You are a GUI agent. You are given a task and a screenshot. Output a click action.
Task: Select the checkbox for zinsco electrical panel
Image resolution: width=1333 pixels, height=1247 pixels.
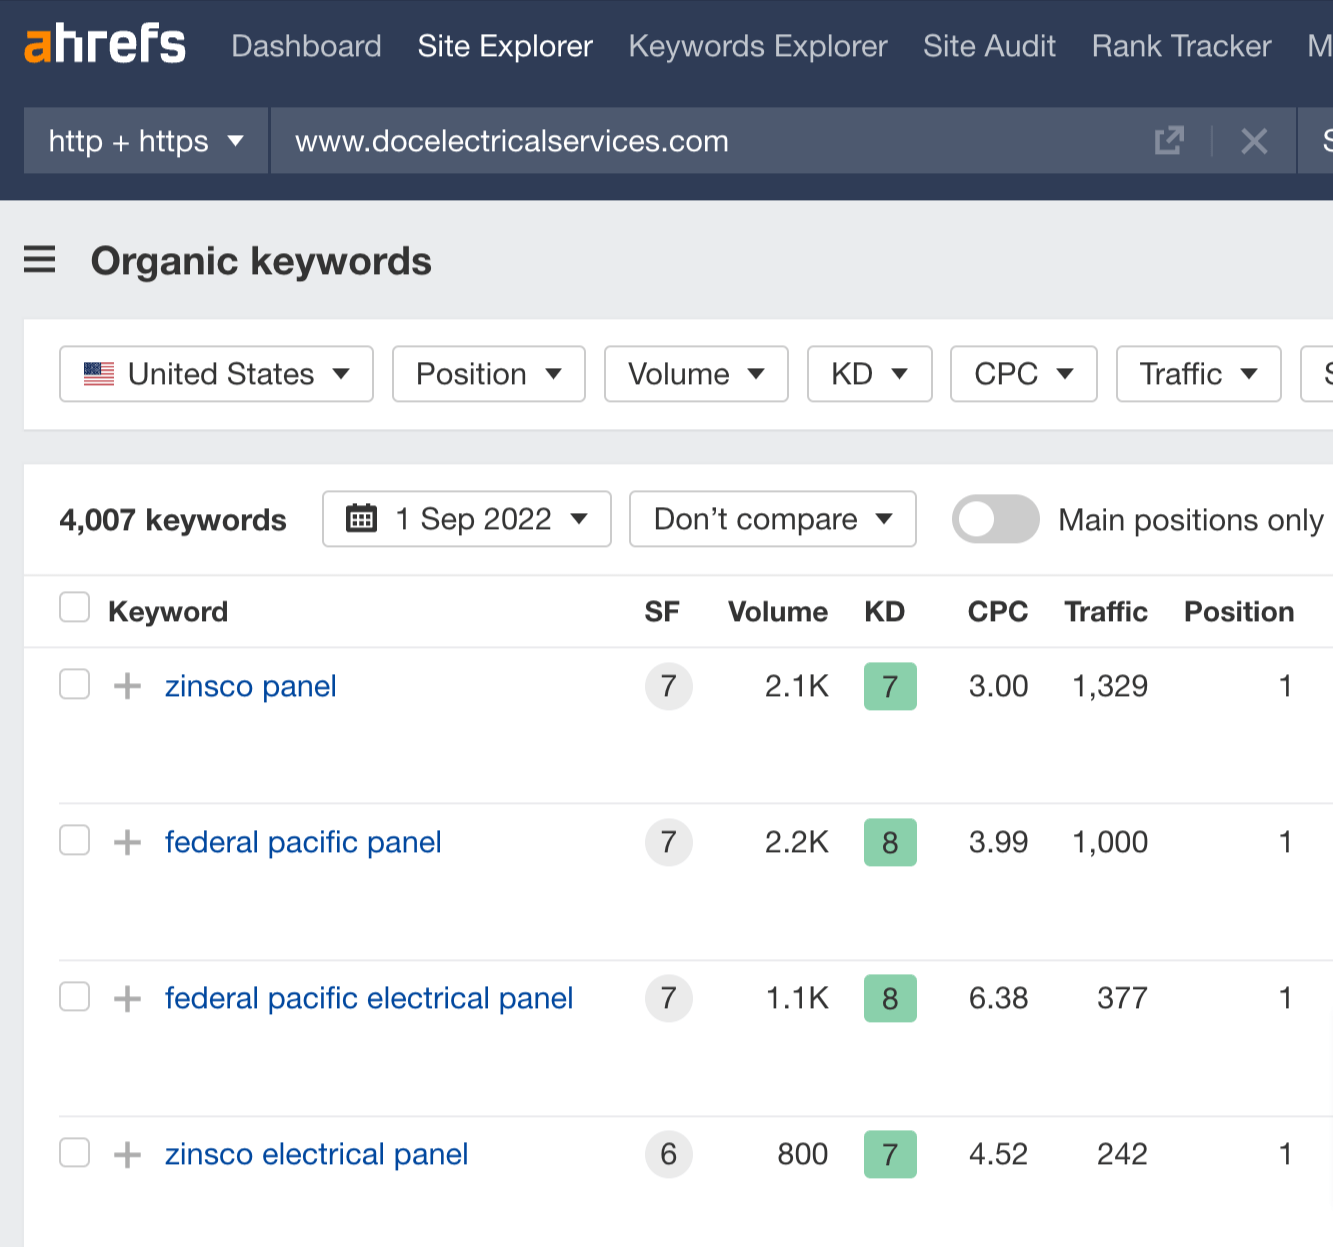click(74, 1153)
